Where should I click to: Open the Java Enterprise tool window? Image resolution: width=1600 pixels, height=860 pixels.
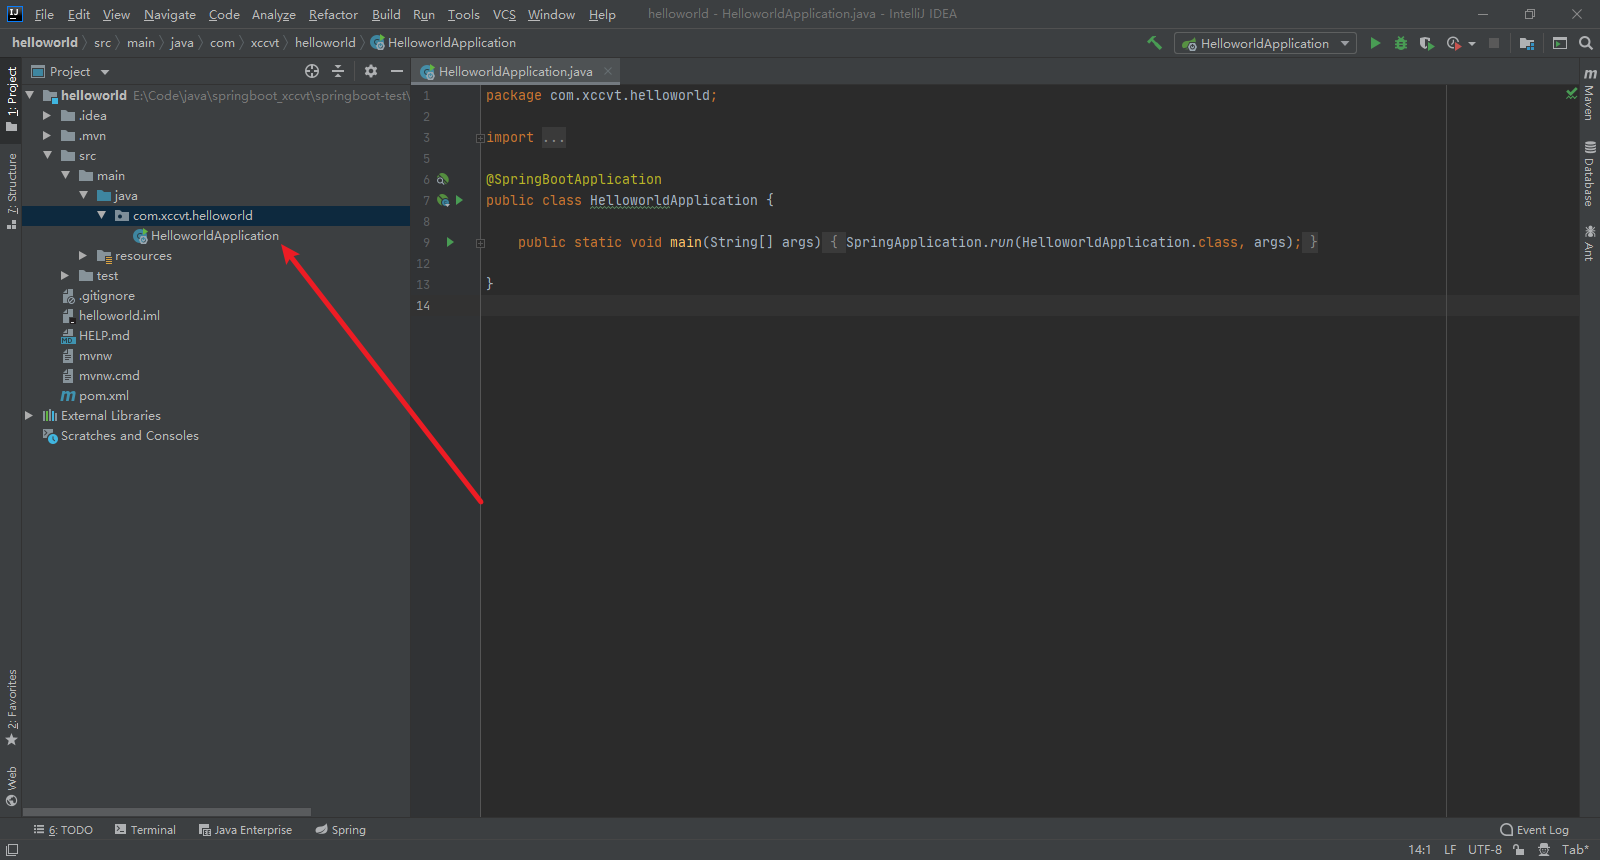point(245,830)
